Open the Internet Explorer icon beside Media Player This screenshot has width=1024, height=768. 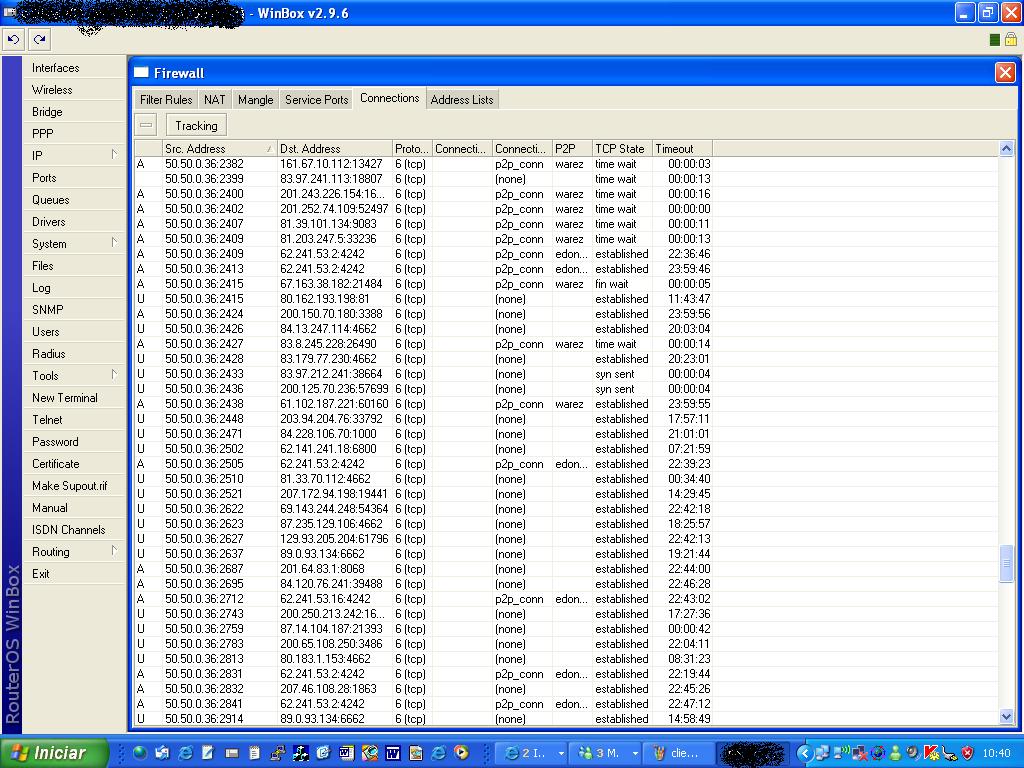[x=438, y=753]
